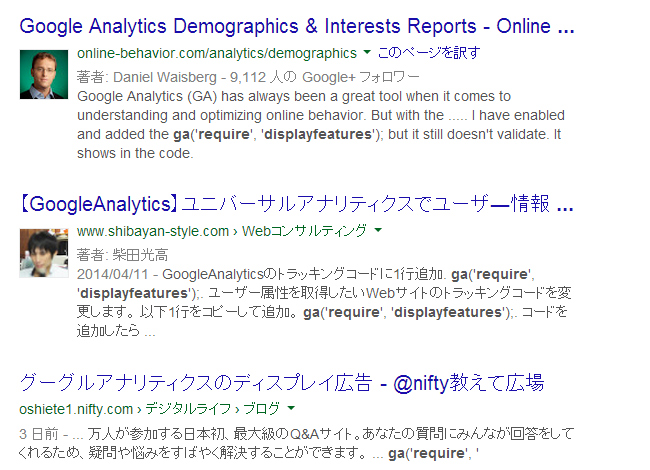Screen dimensions: 650x470
Task: Expand dropdown arrow after ブログ breadcrumb
Action: [x=291, y=408]
